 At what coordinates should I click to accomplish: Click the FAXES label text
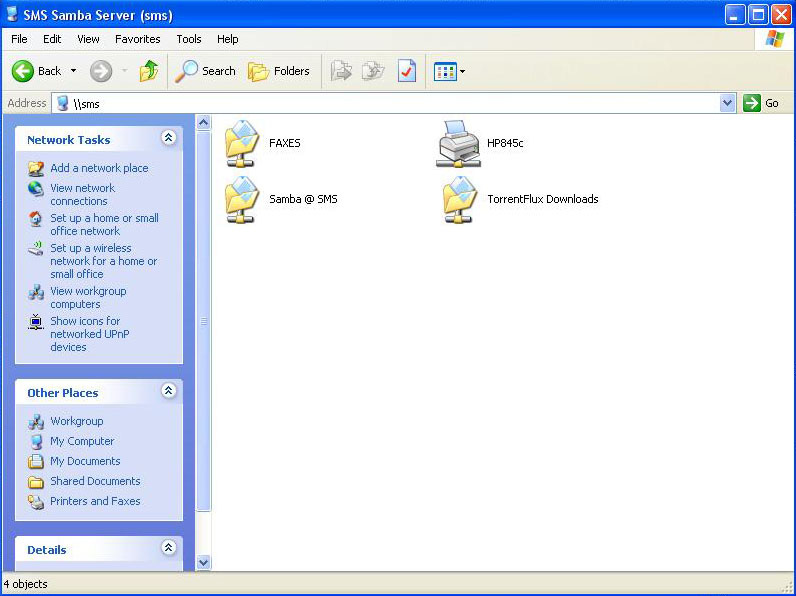pos(285,143)
